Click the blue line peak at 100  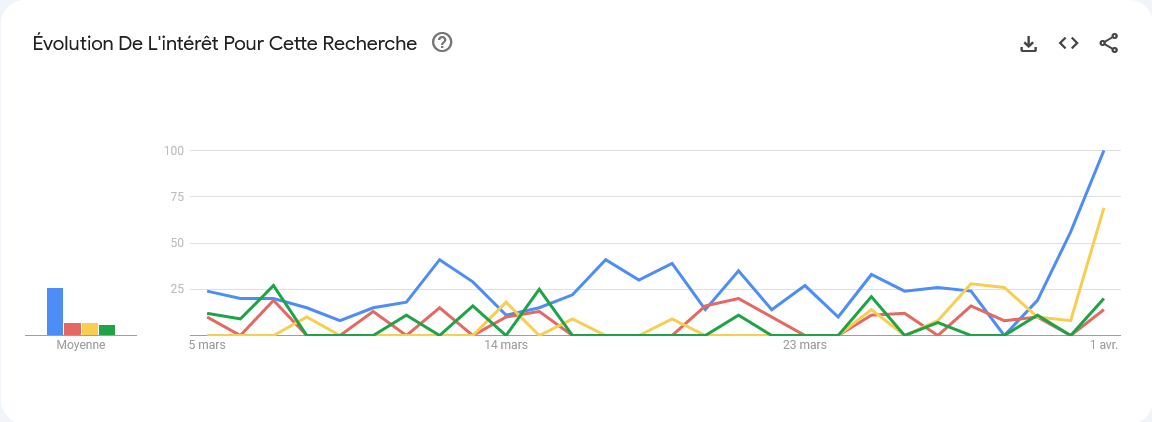[1104, 151]
